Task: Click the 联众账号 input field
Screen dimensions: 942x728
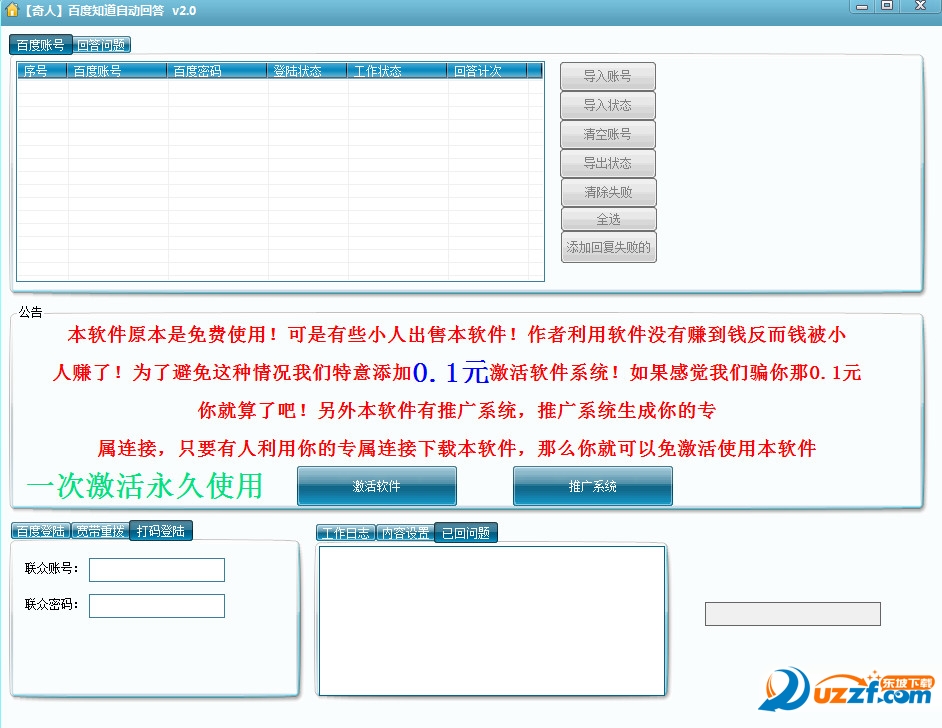Action: coord(157,569)
